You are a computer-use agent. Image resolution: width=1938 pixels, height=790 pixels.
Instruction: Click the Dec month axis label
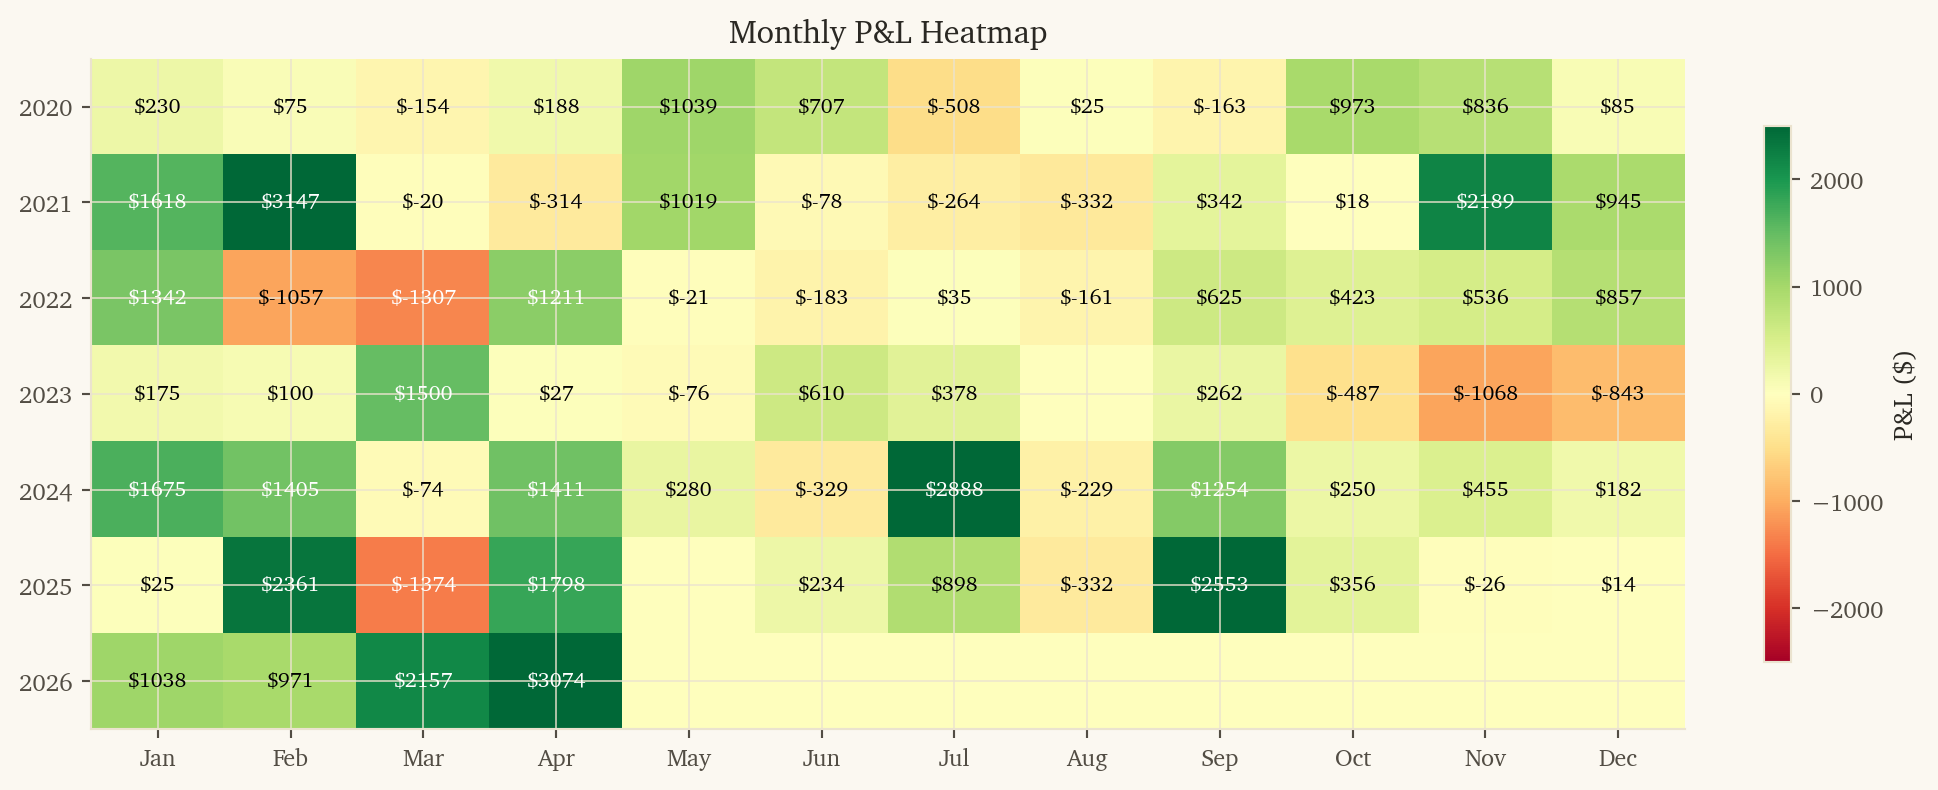(x=1617, y=758)
